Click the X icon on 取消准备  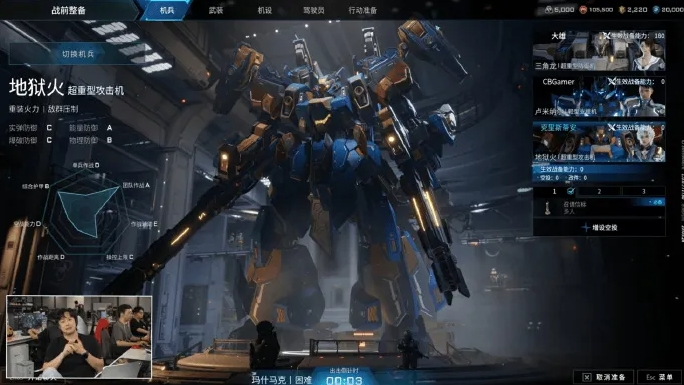[x=587, y=377]
